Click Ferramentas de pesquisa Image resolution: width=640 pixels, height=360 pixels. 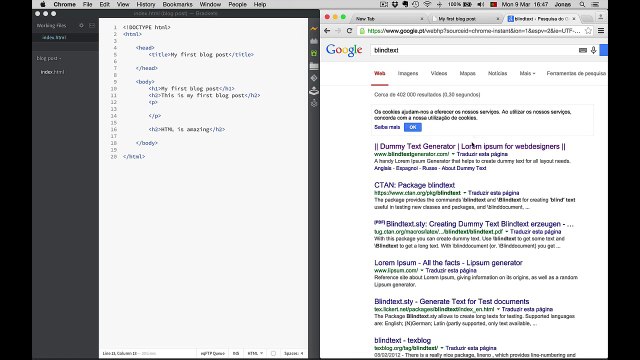[576, 73]
